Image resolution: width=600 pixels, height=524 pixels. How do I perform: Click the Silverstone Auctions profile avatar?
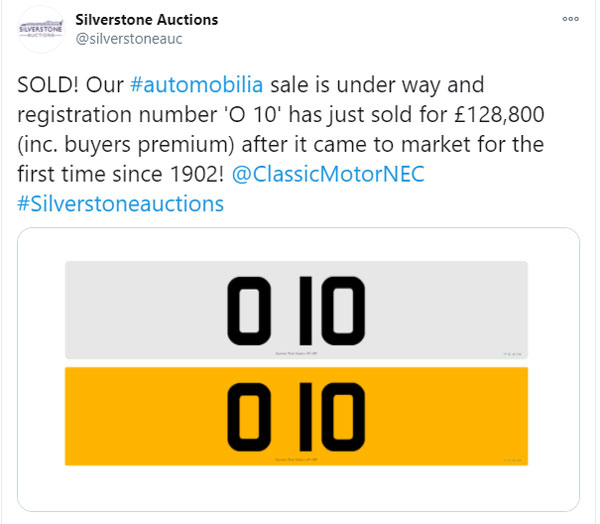pos(41,28)
